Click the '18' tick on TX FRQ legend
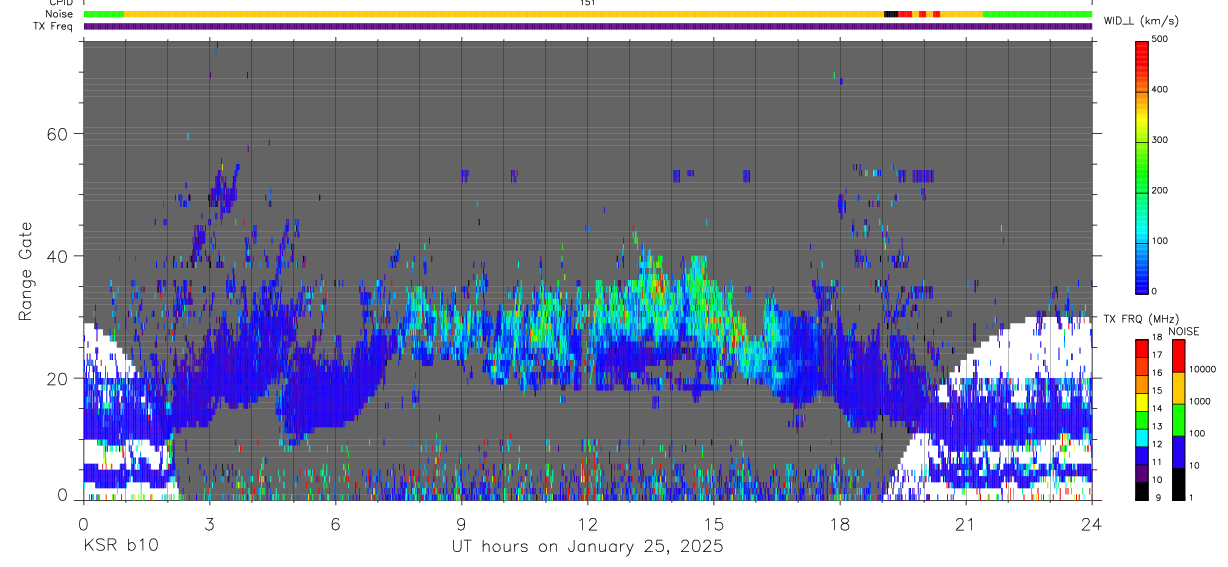 (x=1158, y=339)
